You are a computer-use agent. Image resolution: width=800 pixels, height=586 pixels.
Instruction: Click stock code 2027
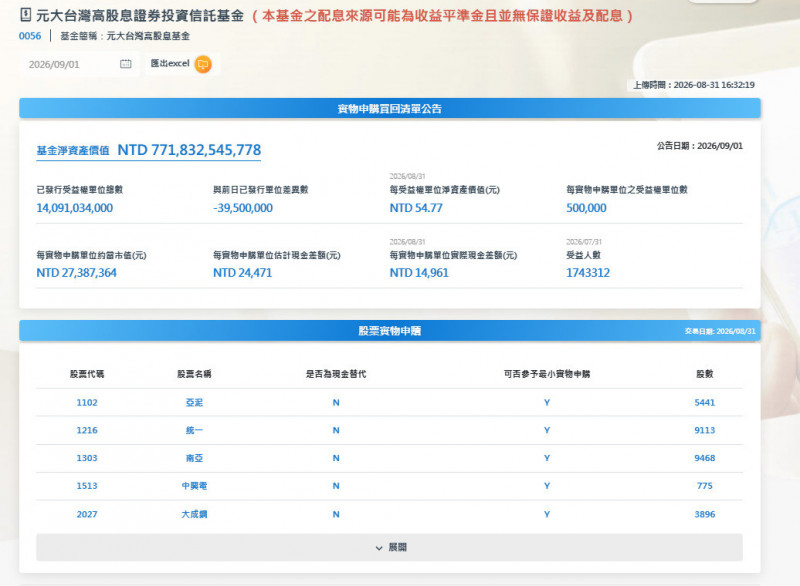87,514
